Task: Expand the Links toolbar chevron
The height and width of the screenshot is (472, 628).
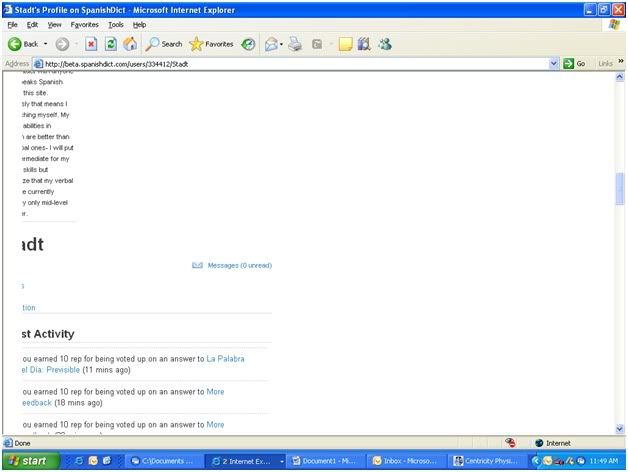Action: 622,64
